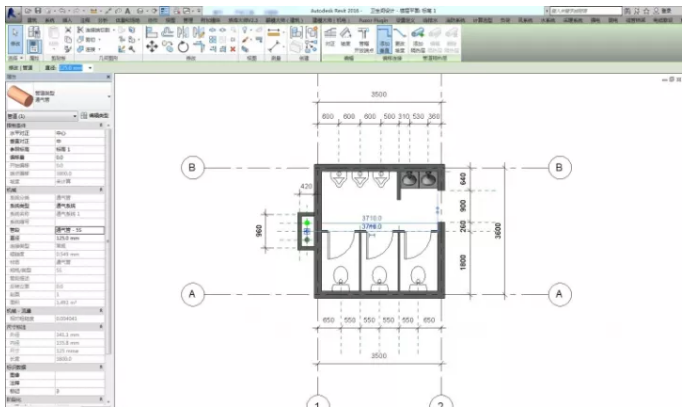Click the 3500 dimension text at top

click(x=379, y=94)
